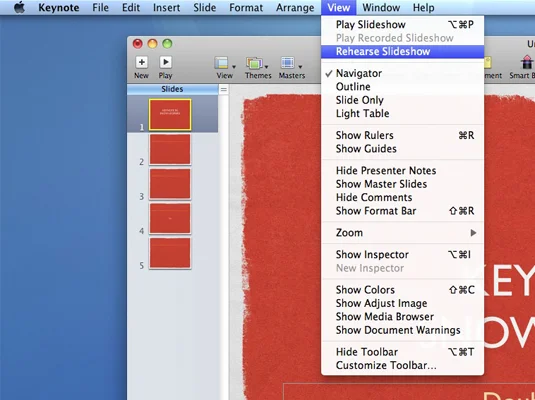This screenshot has height=400, width=535.
Task: Click the red close window button
Action: [x=138, y=44]
